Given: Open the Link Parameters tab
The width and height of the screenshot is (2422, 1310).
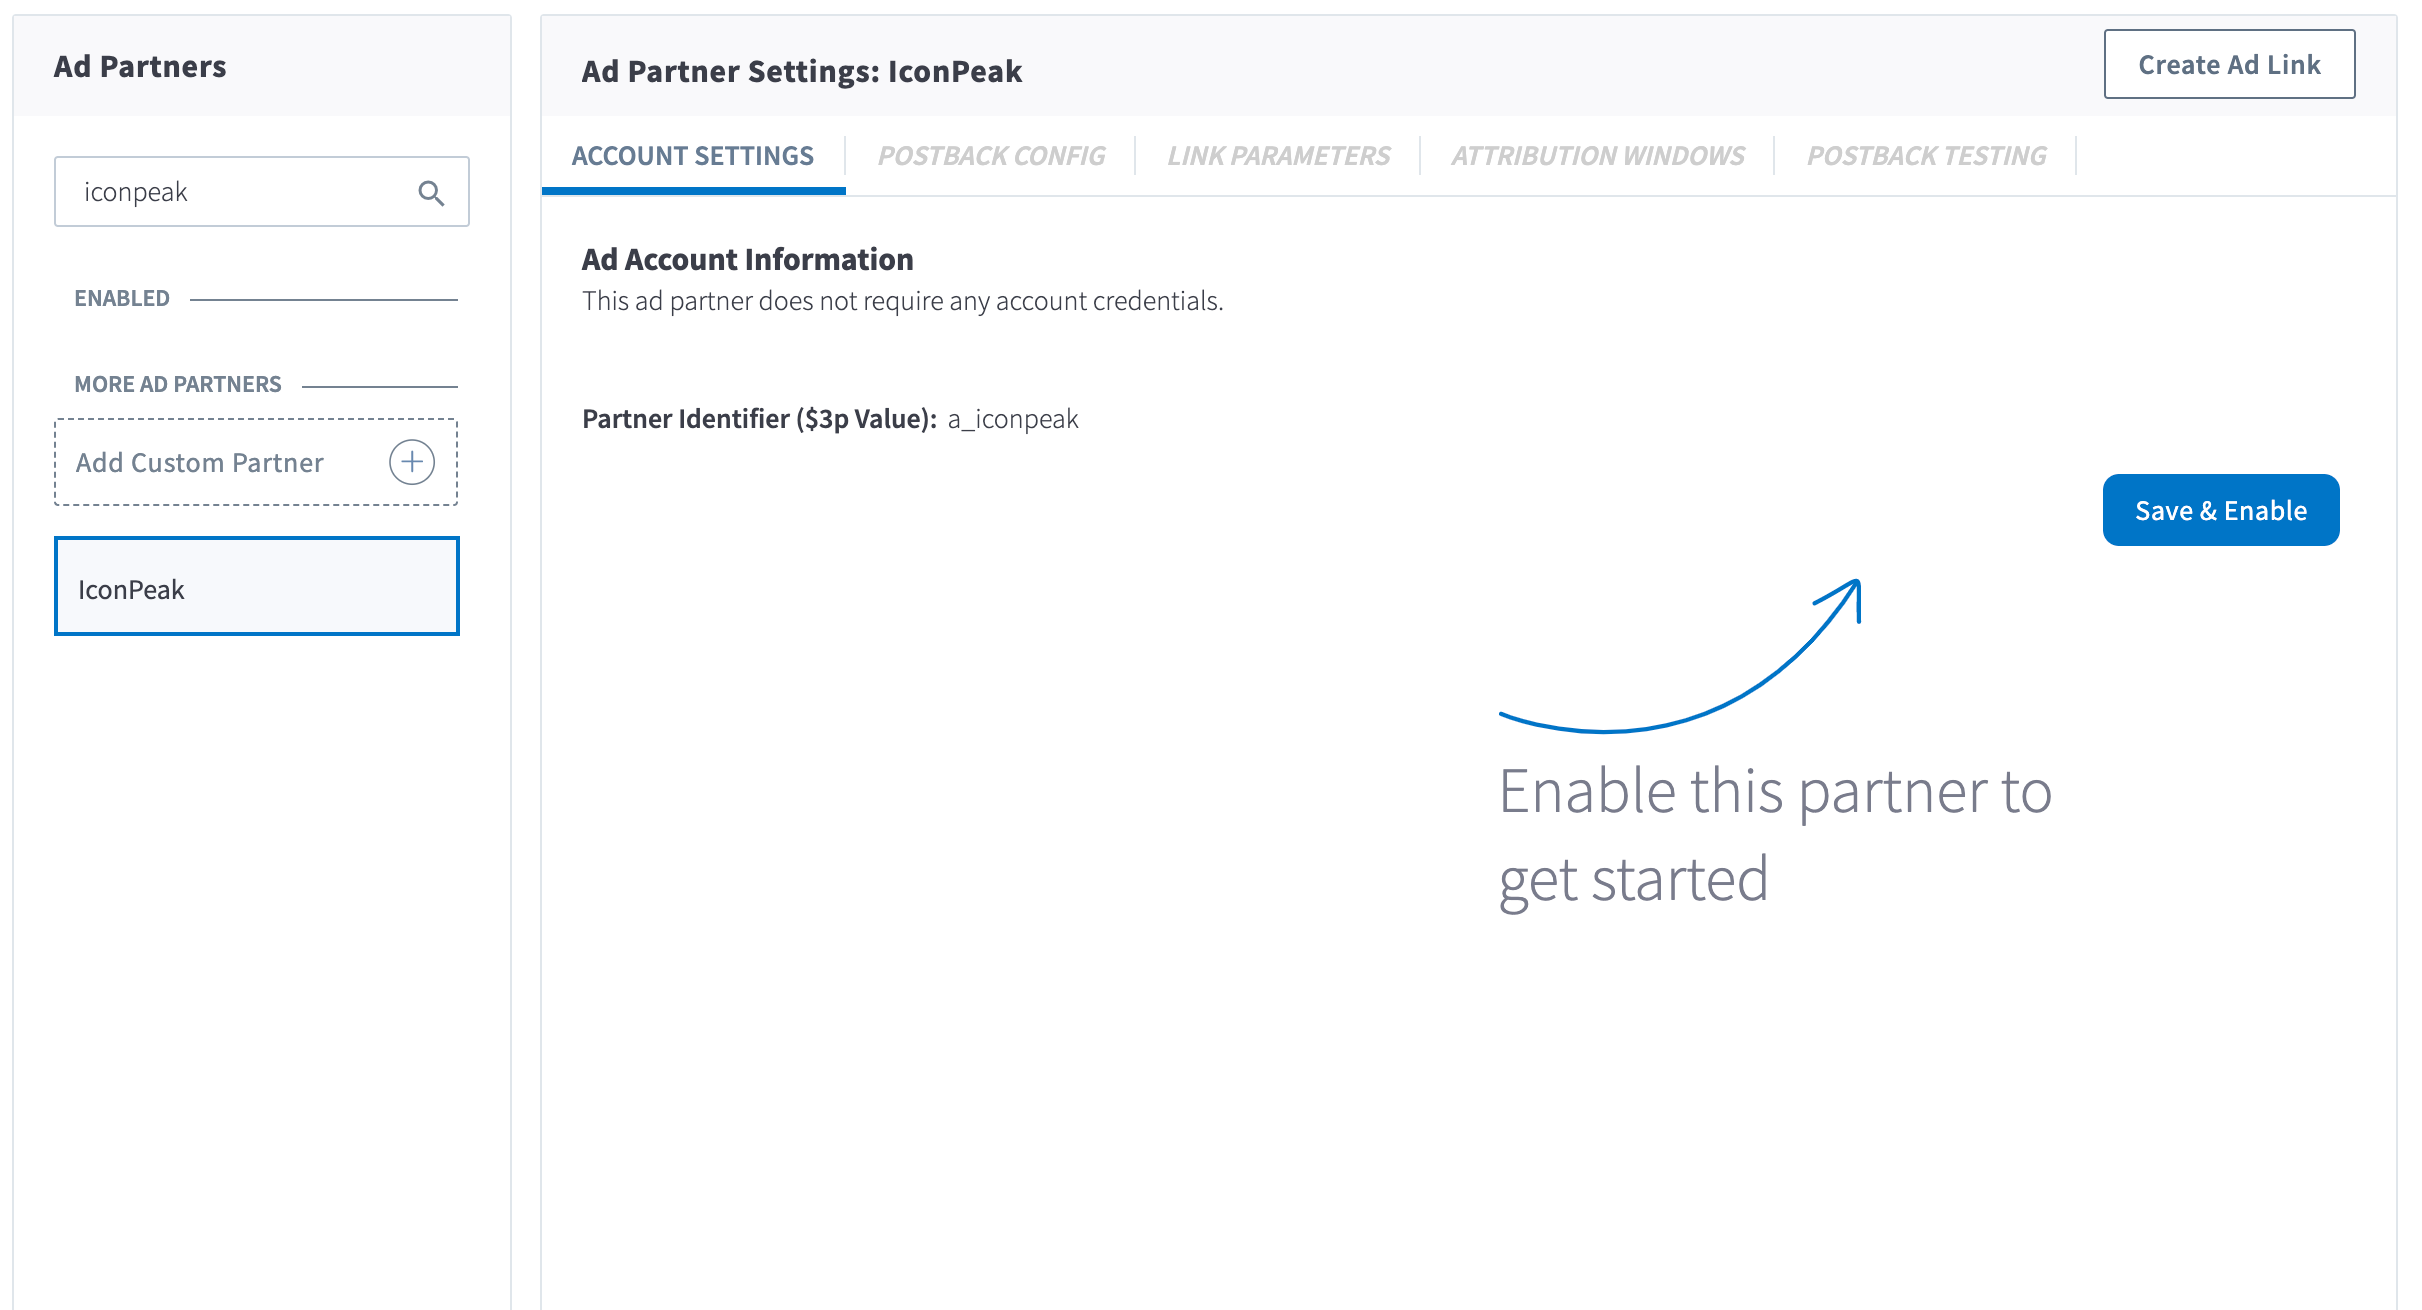Looking at the screenshot, I should coord(1278,156).
